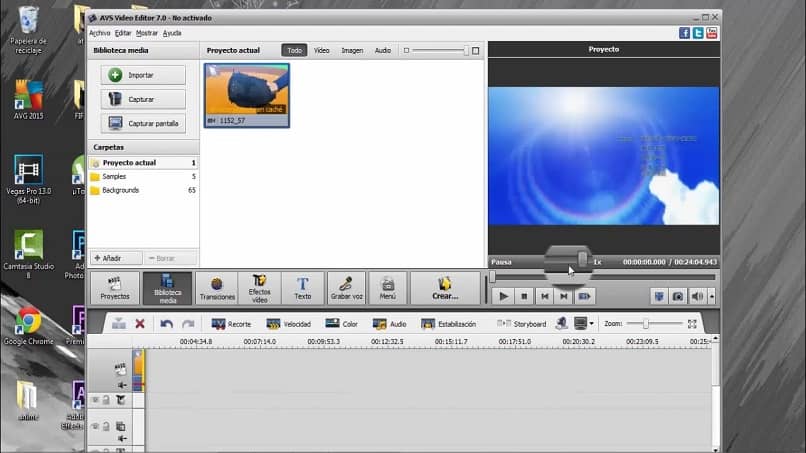Open the Recorte tool
Screen dimensions: 806x453
pos(231,324)
